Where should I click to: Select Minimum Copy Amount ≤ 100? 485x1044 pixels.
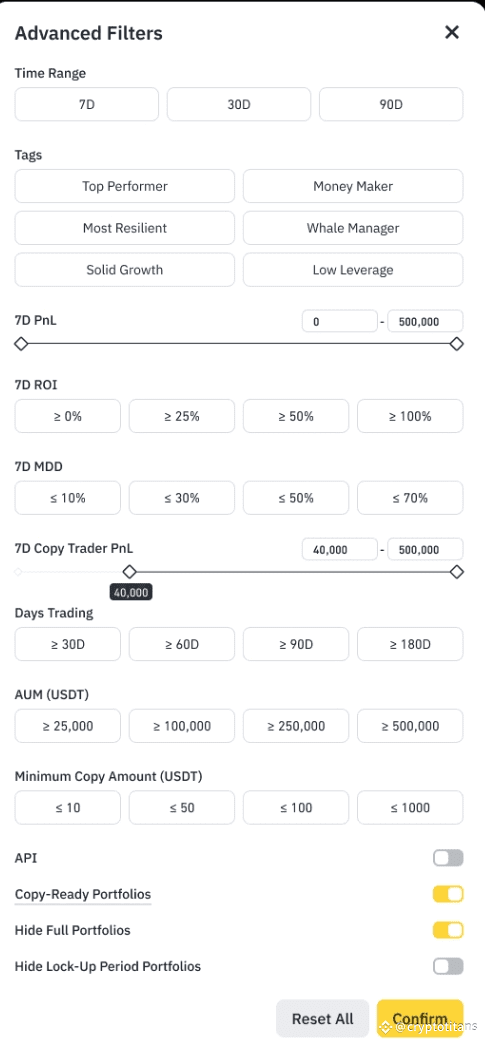click(x=296, y=808)
